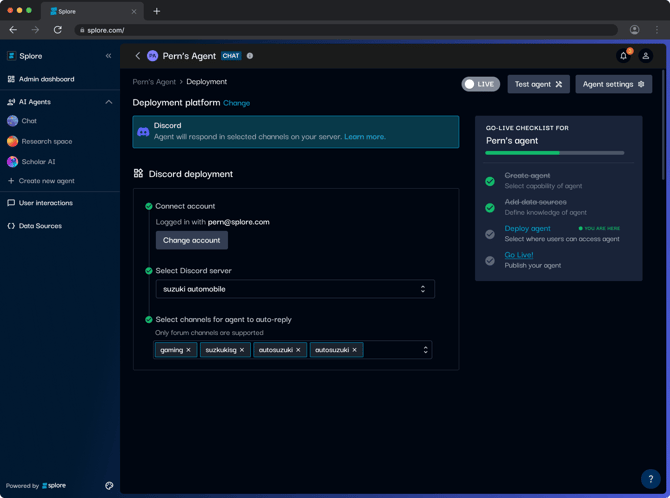Click the Add data sources check mark
Viewport: 670px width, 498px height.
(490, 208)
